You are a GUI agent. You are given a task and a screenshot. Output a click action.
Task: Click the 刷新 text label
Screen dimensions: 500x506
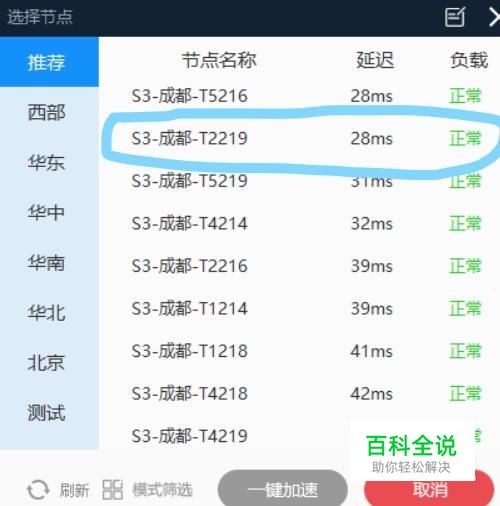[74, 490]
